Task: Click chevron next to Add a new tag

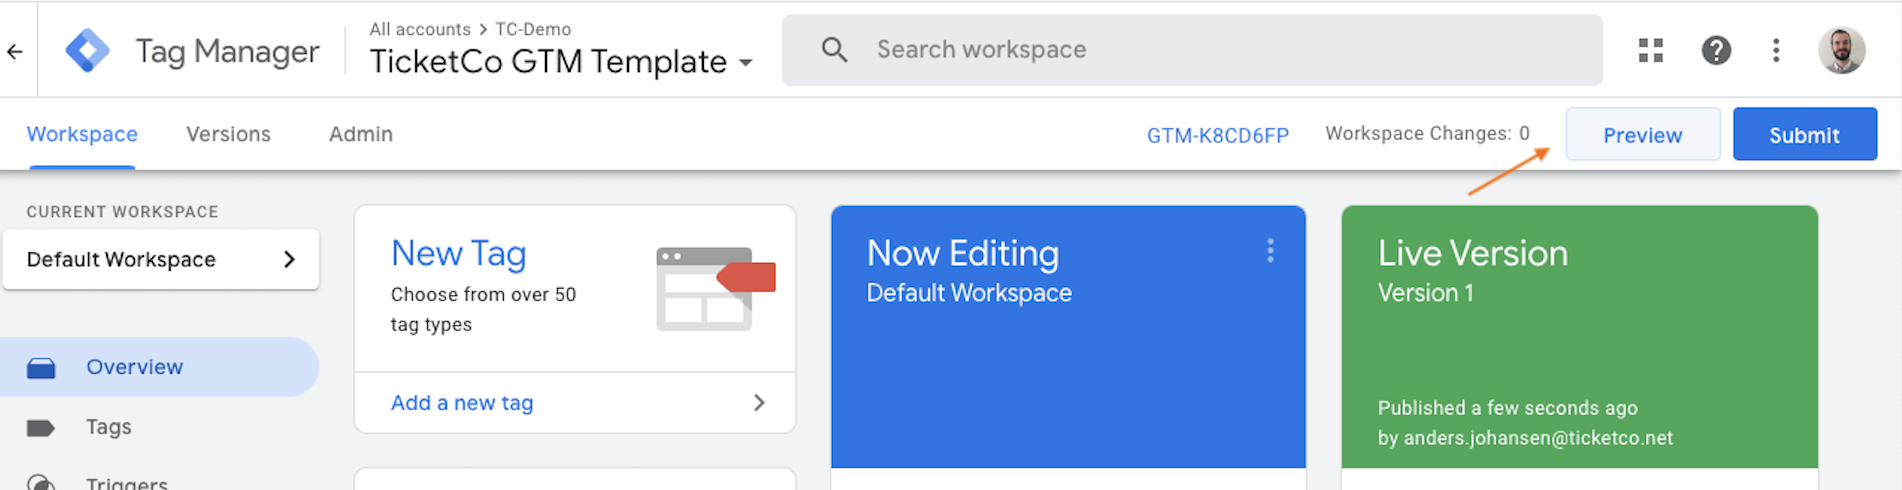Action: pos(759,403)
